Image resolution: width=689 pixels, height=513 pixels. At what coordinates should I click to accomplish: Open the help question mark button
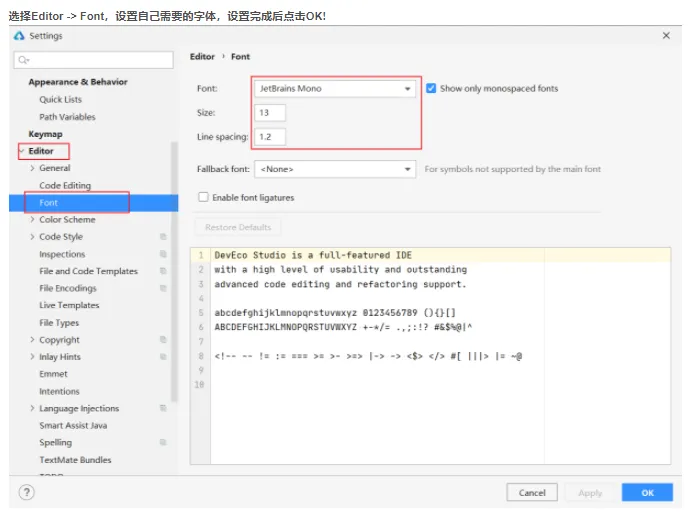[x=27, y=492]
